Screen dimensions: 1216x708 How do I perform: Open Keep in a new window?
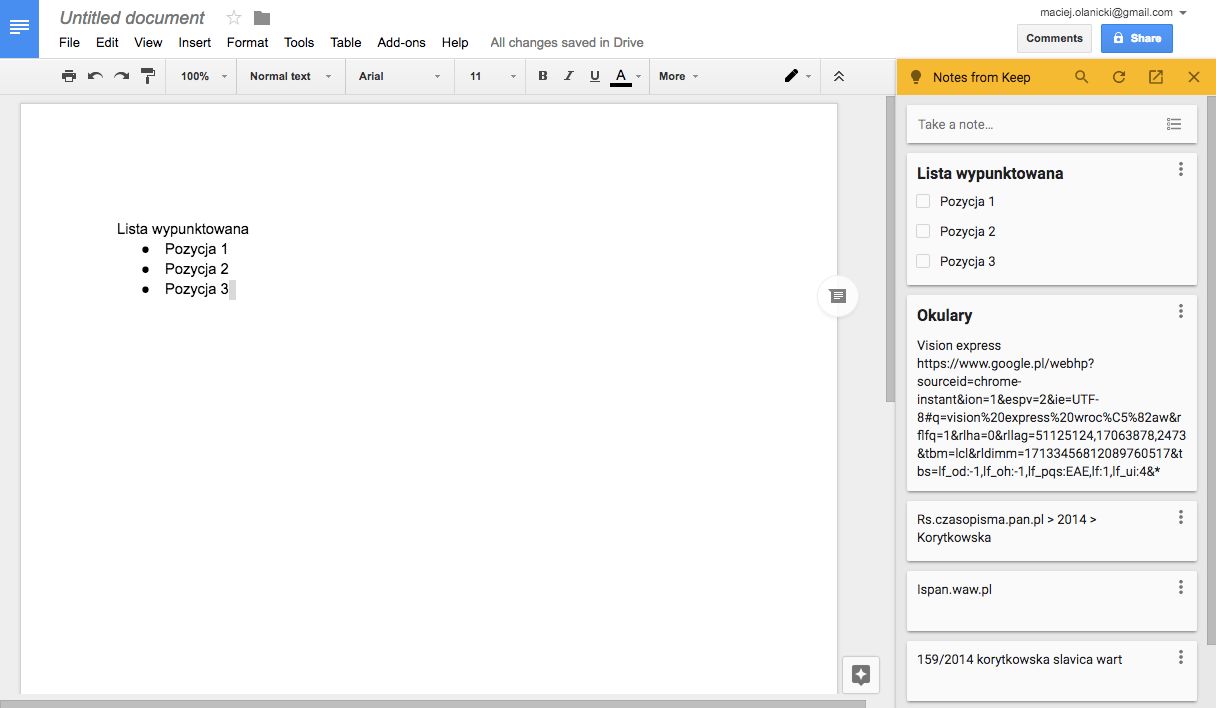click(x=1156, y=77)
